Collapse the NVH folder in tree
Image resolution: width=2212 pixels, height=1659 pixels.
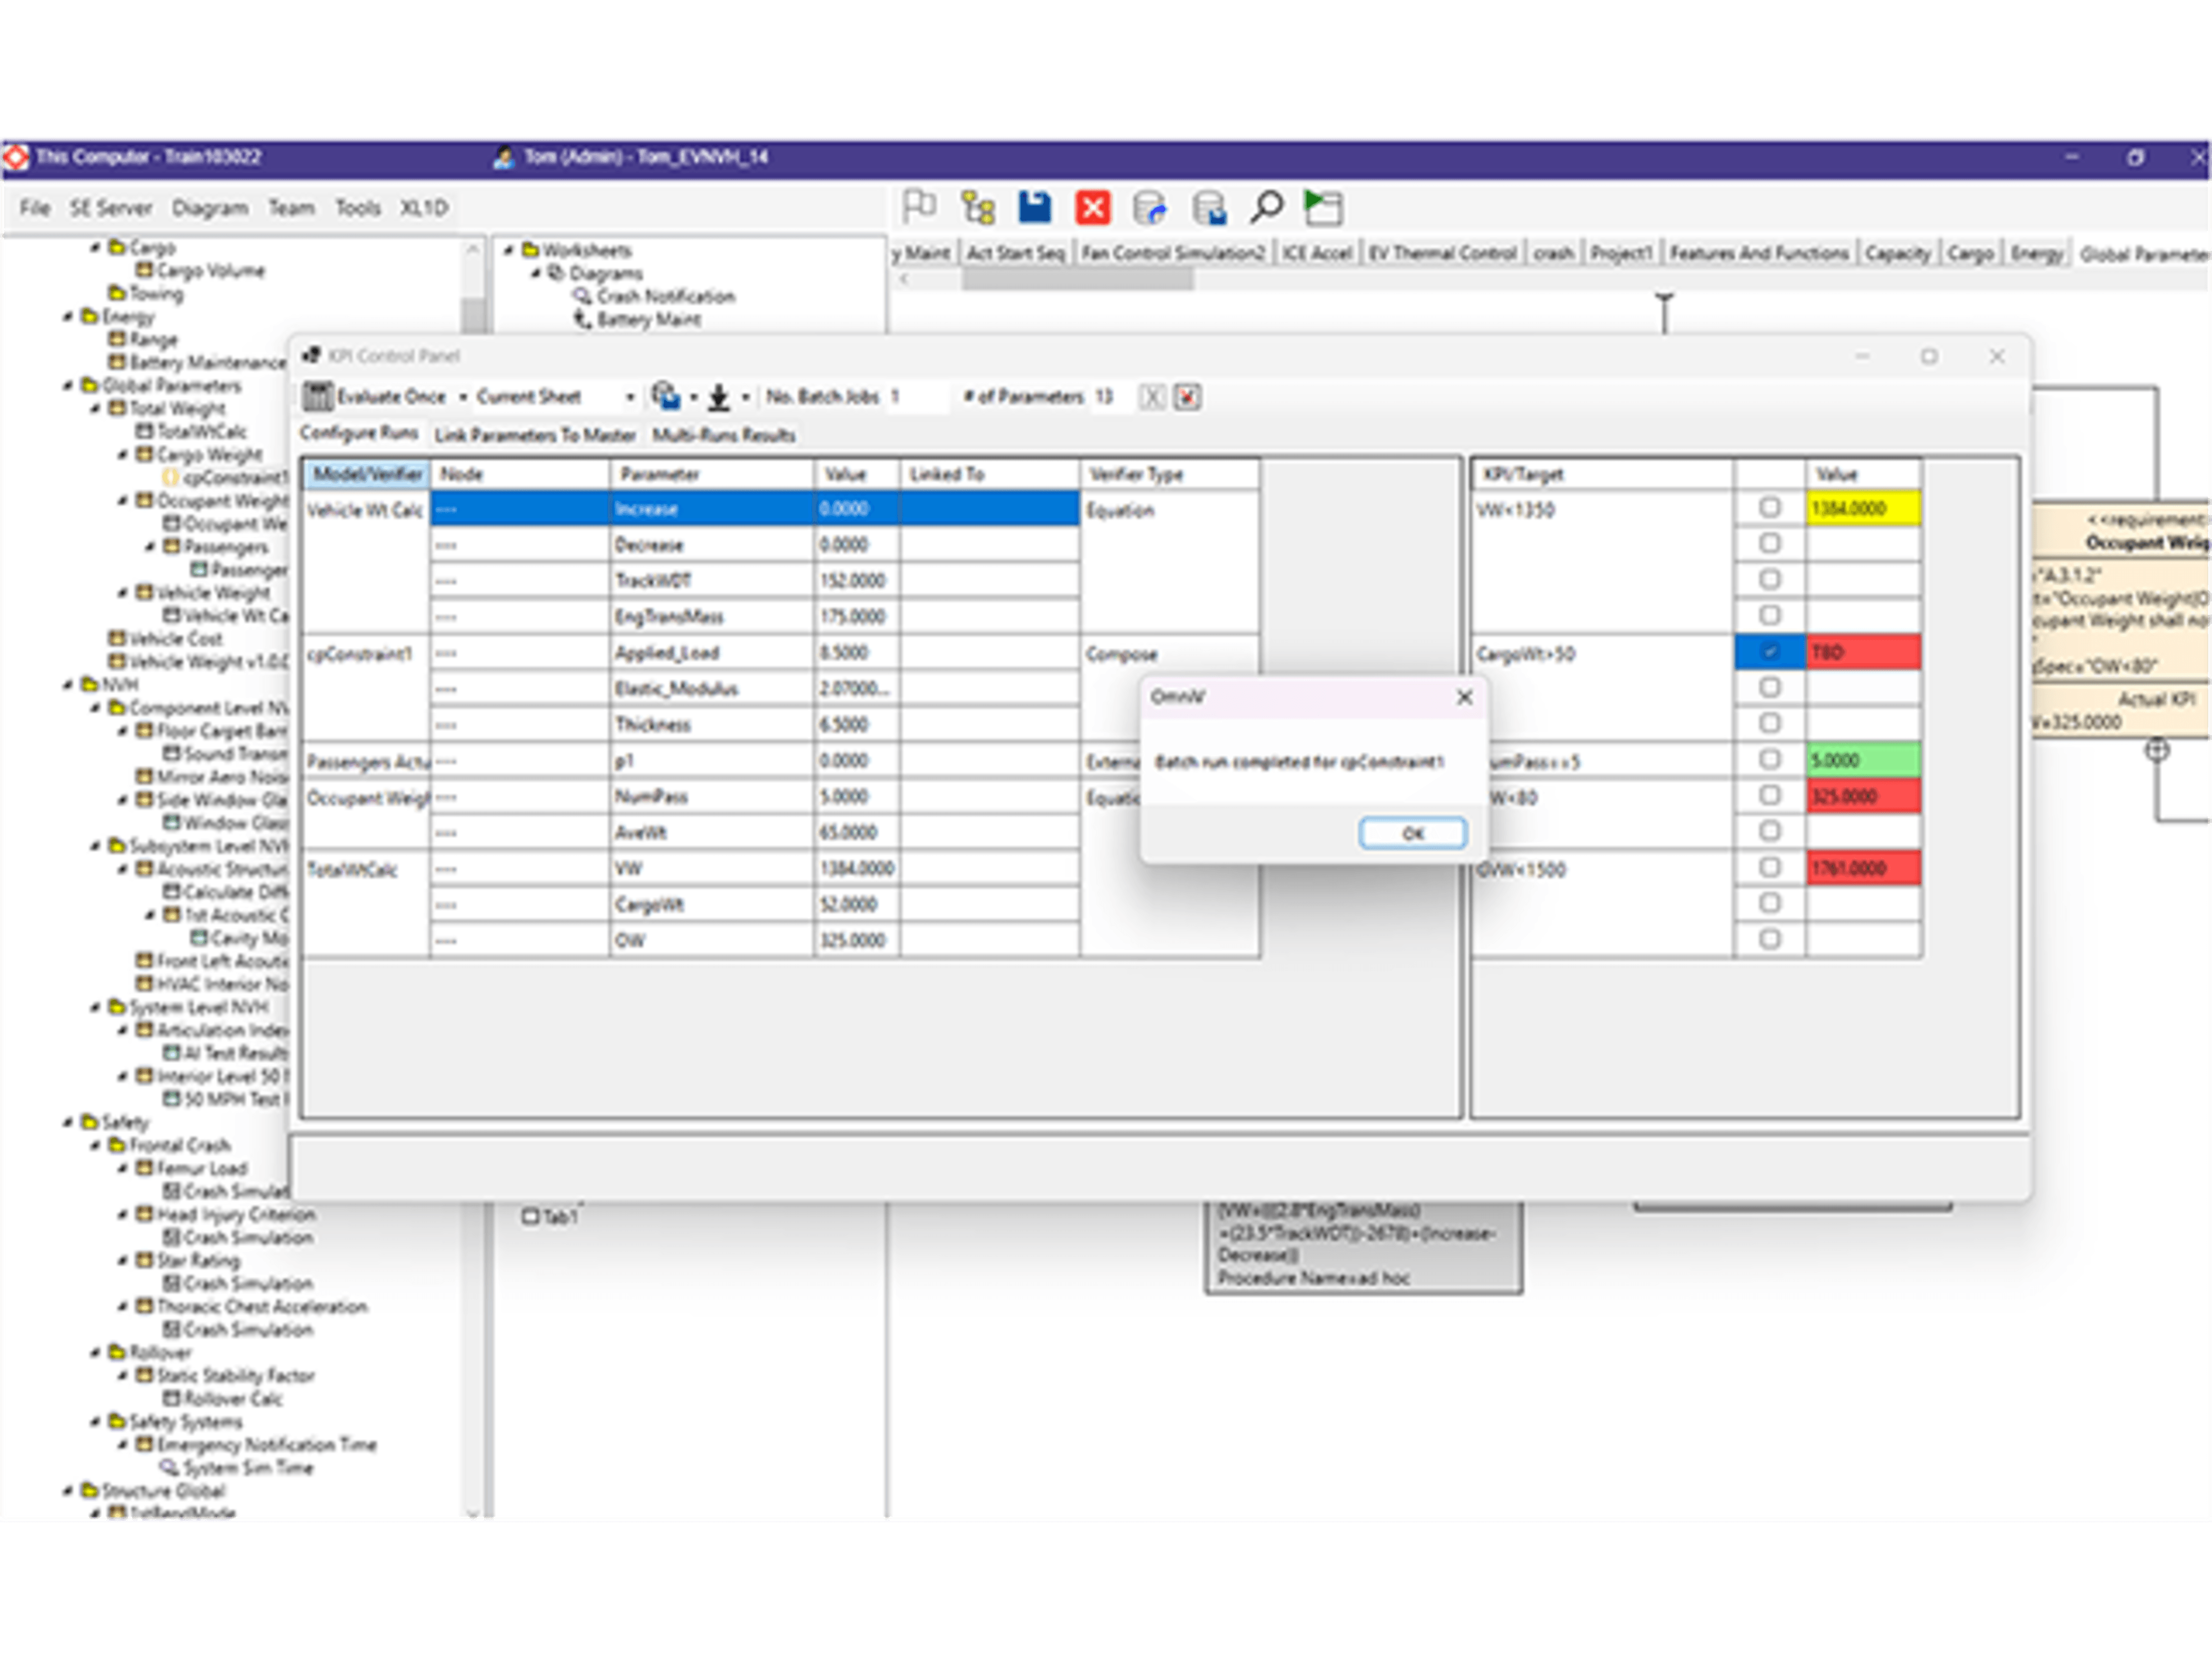67,684
